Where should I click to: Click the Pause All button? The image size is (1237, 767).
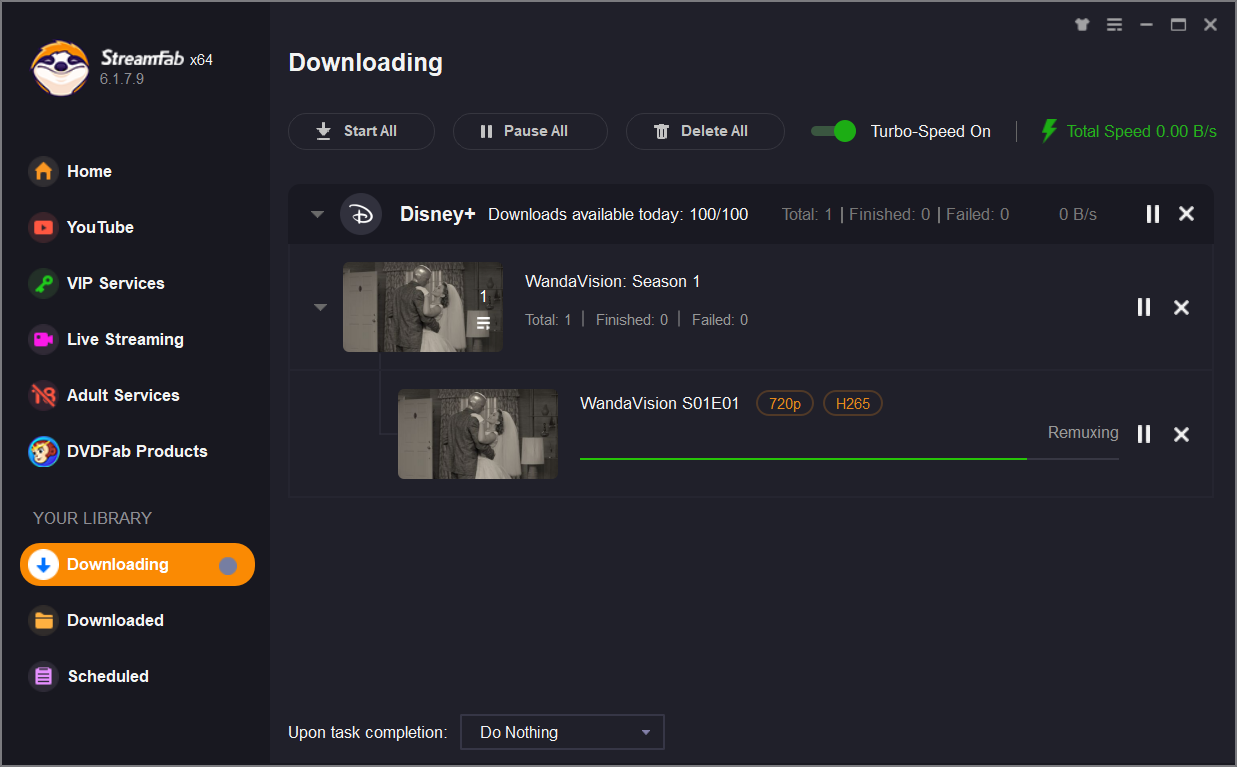click(530, 131)
